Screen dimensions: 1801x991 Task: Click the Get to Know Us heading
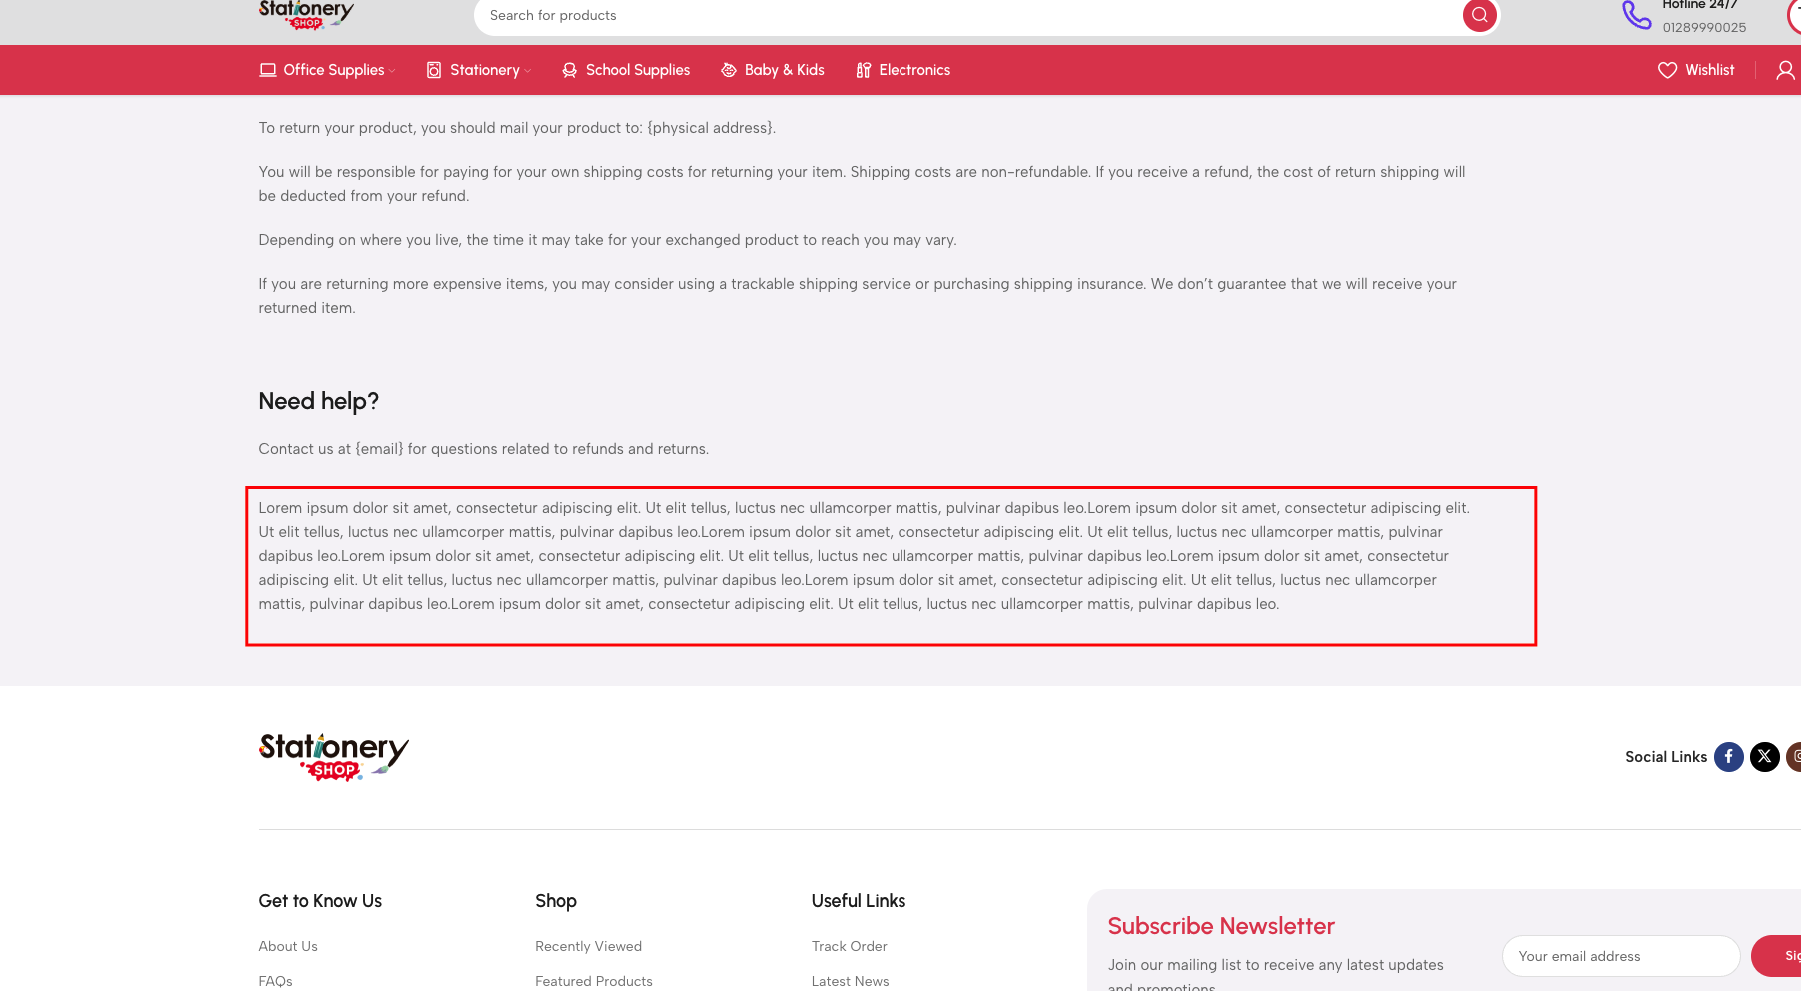point(320,901)
